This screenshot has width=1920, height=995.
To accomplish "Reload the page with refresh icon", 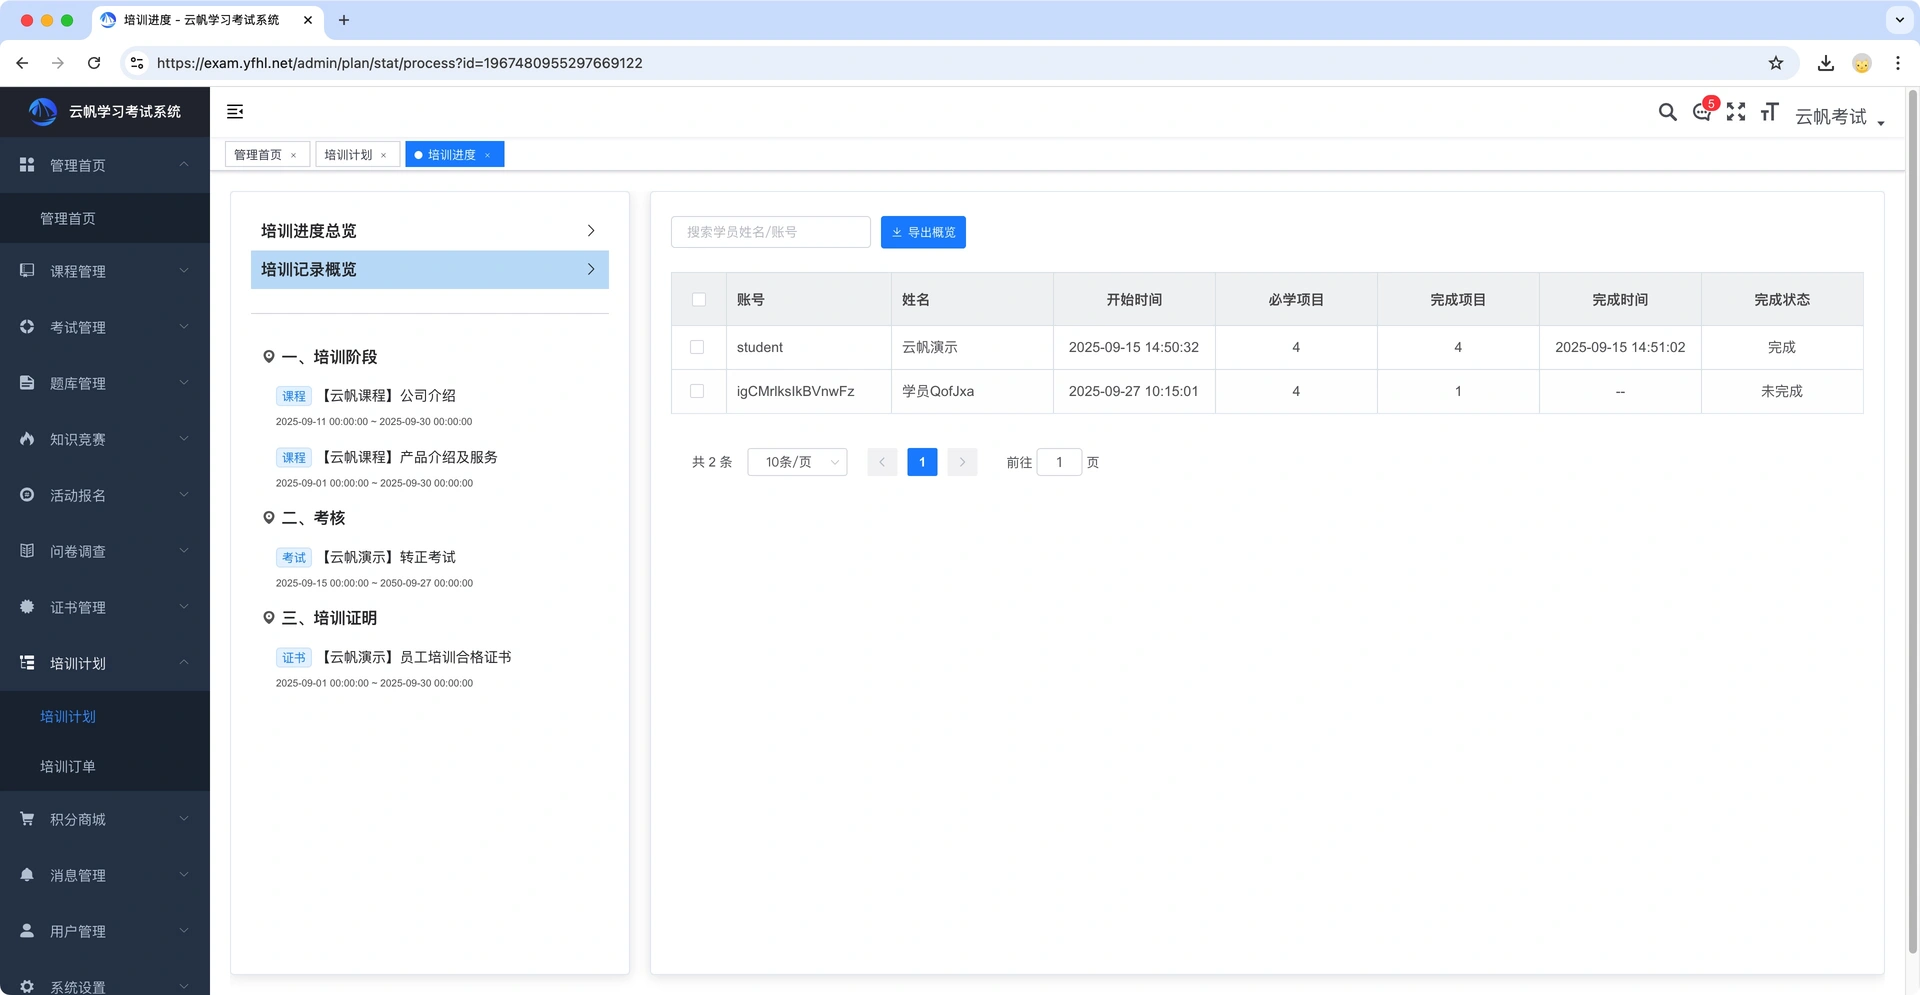I will pos(94,63).
